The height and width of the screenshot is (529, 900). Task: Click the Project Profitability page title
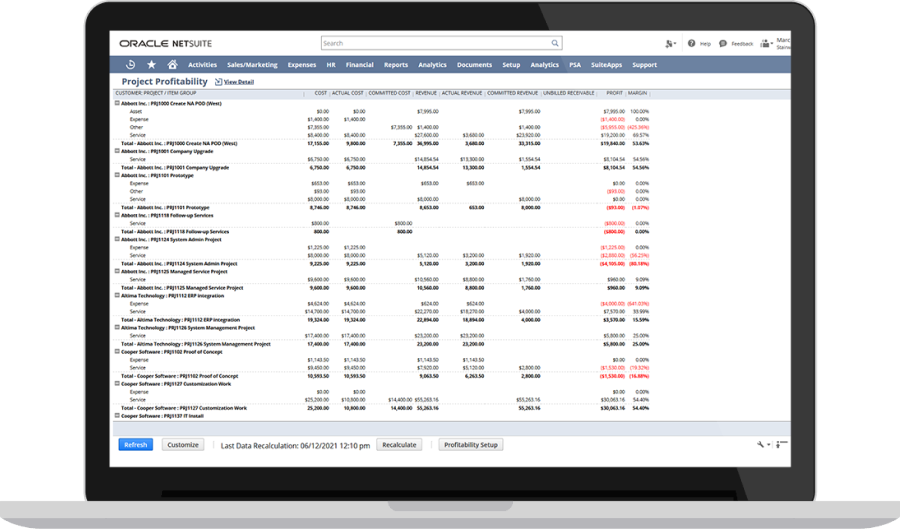165,81
